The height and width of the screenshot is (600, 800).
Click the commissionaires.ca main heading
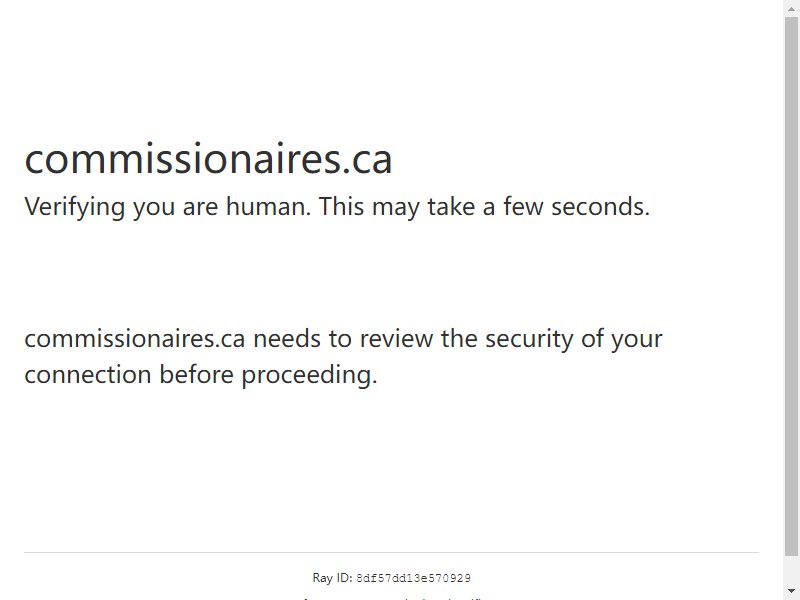(x=208, y=159)
